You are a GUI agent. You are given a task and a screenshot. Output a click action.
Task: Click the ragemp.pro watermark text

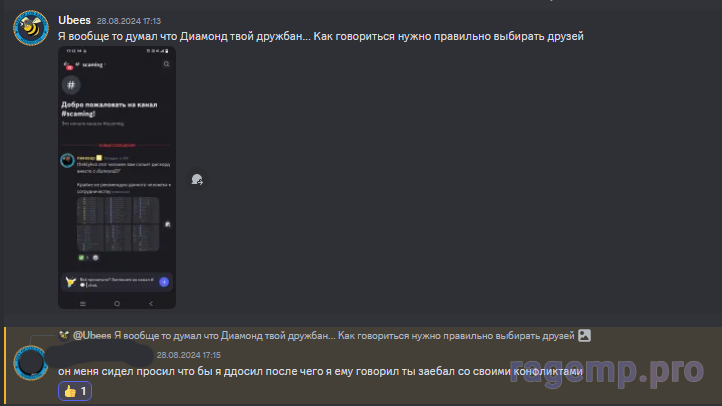coord(607,369)
